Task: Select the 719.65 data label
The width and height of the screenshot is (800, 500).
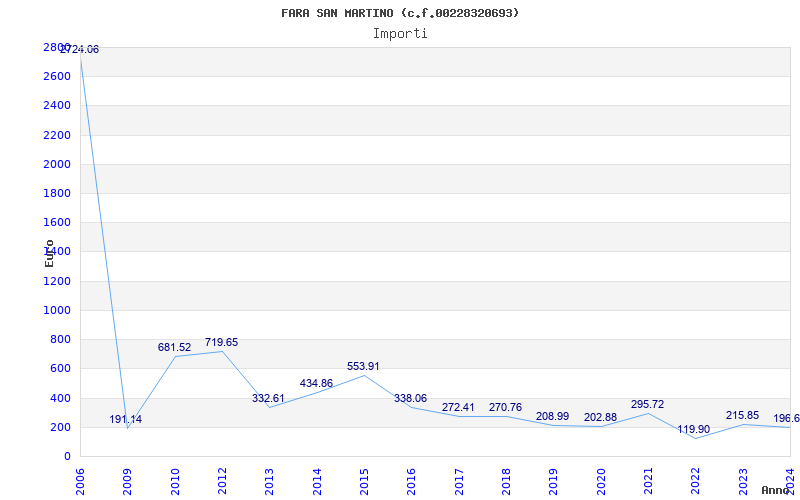Action: [x=221, y=342]
